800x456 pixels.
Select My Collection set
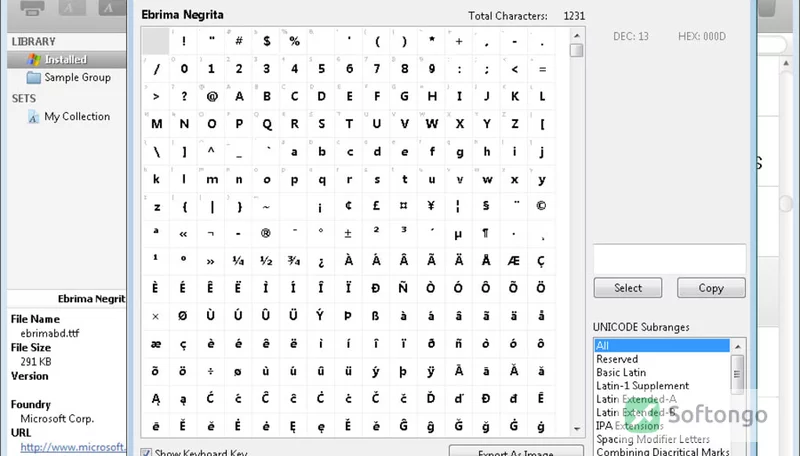[77, 116]
